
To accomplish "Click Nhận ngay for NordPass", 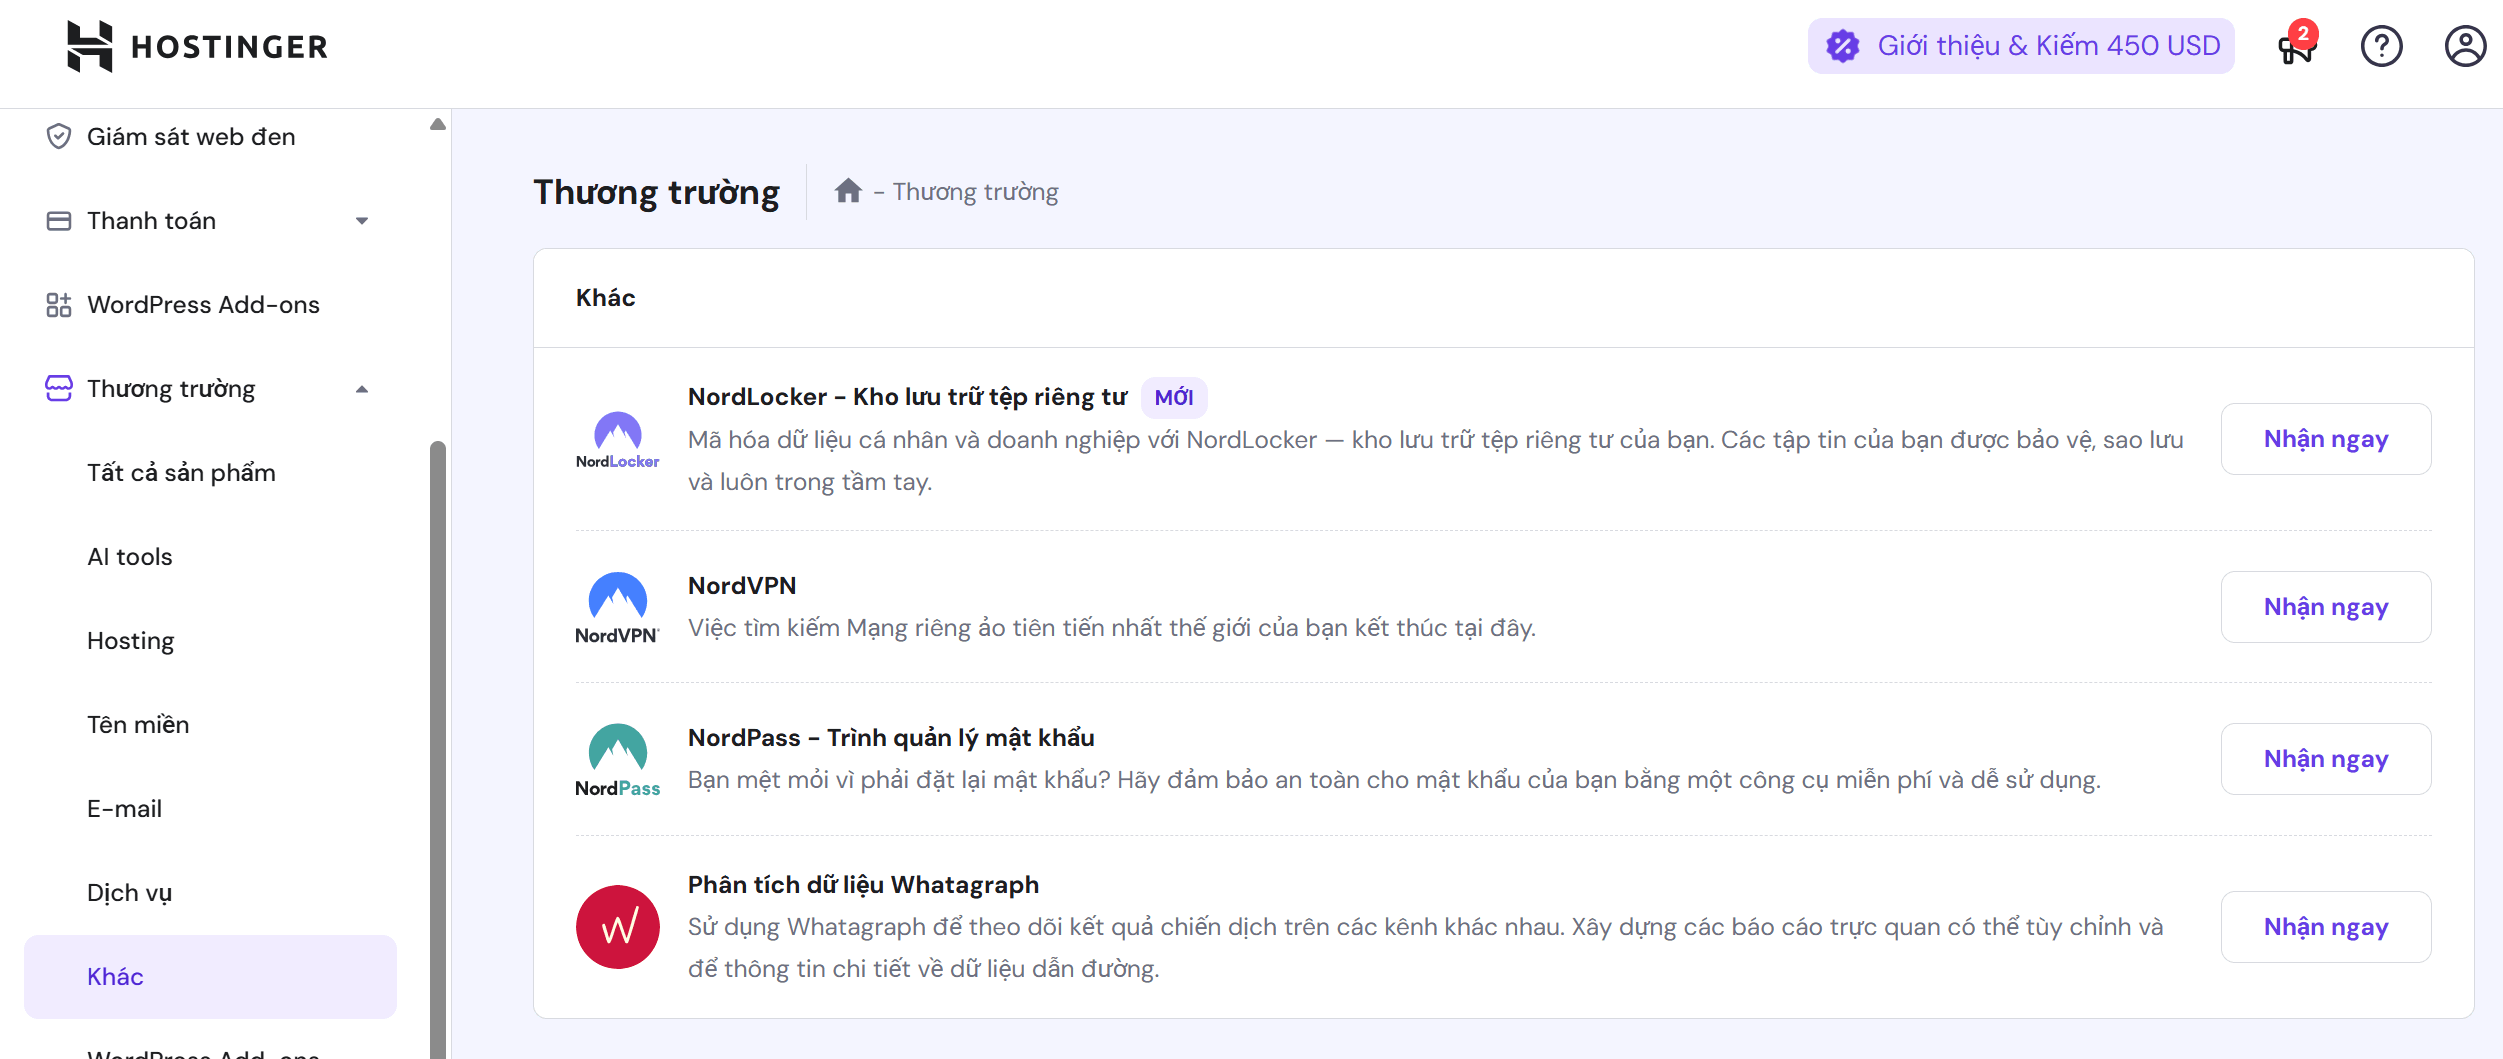I will (x=2325, y=759).
